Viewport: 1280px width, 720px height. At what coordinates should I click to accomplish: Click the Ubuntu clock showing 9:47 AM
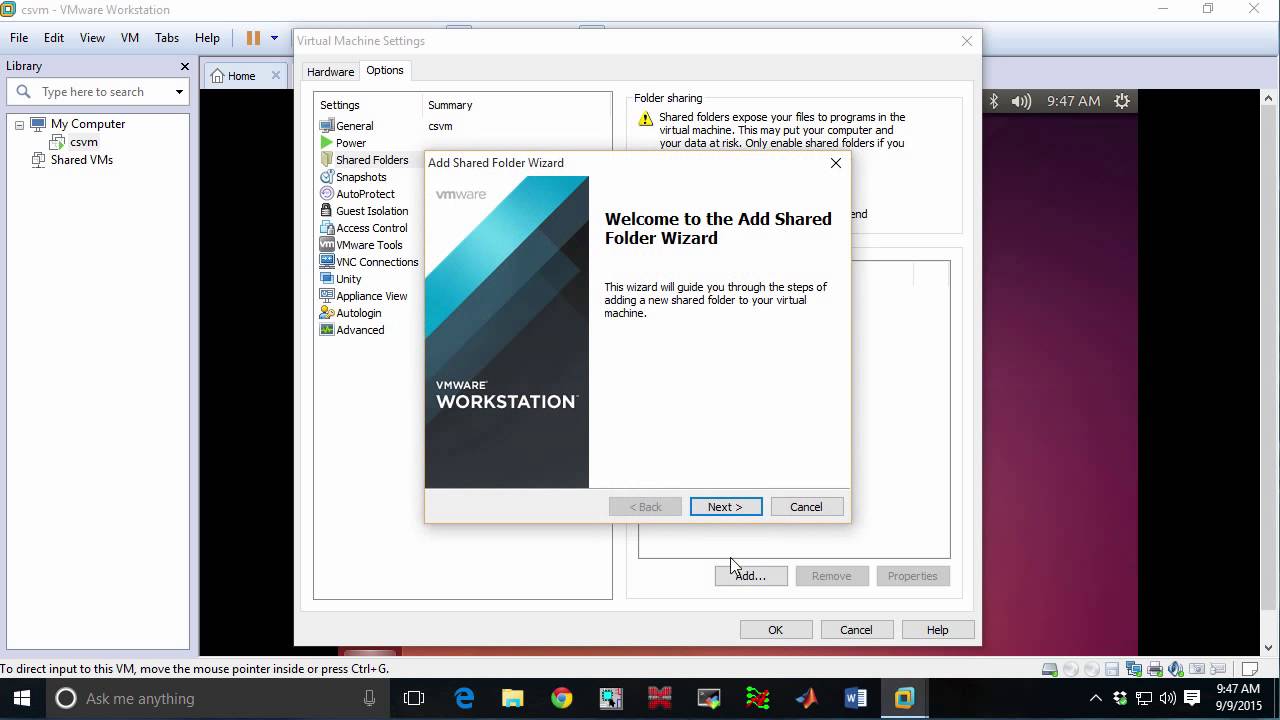click(1073, 101)
